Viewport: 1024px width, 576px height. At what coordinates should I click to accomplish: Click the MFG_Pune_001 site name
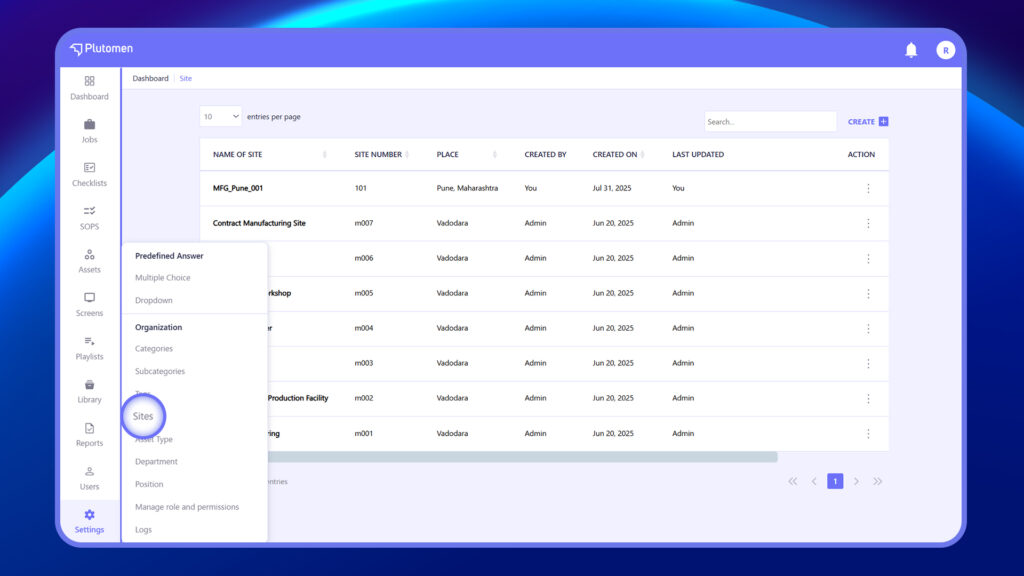[238, 188]
